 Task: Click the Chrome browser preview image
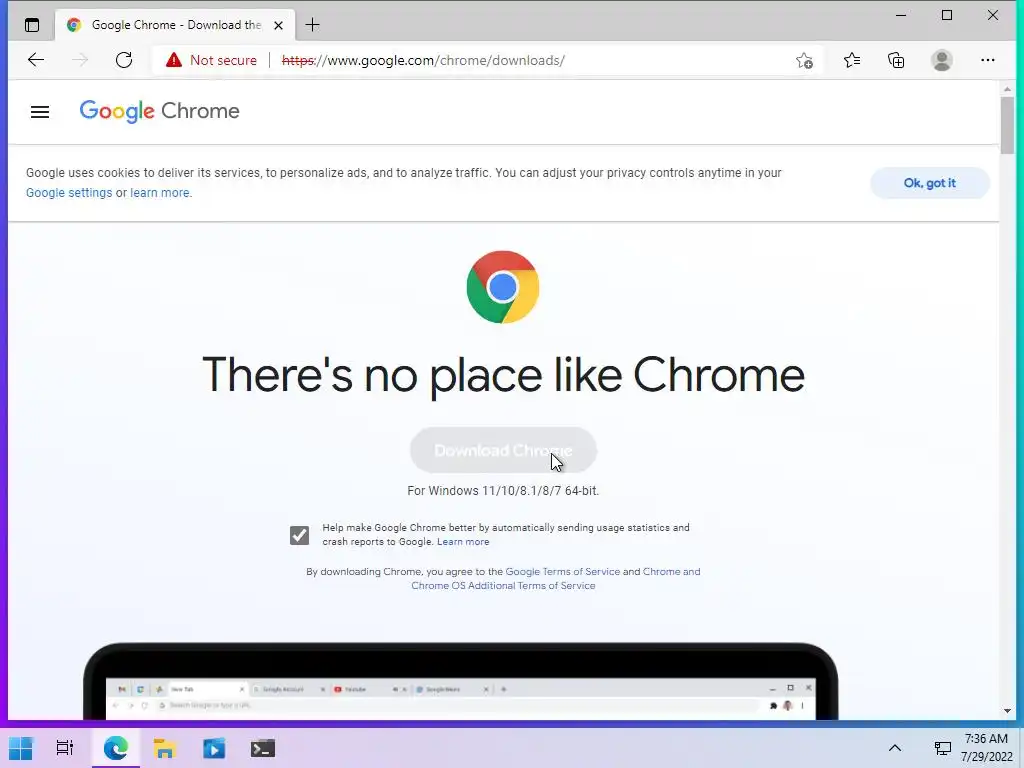click(x=460, y=681)
